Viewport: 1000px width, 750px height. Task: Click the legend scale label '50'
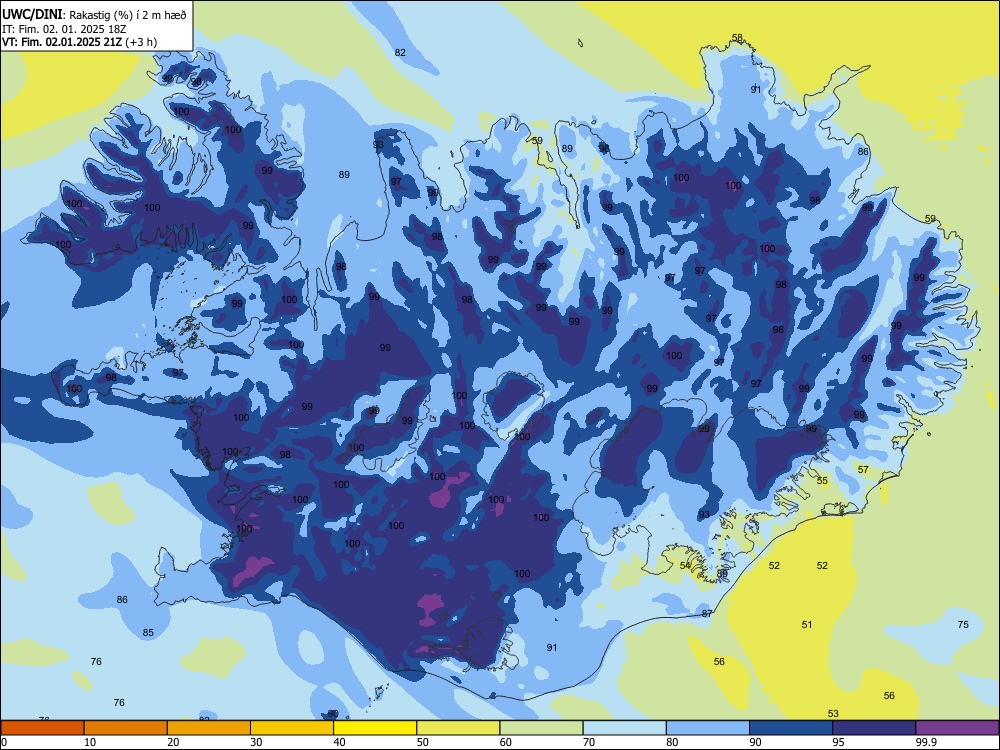(422, 742)
